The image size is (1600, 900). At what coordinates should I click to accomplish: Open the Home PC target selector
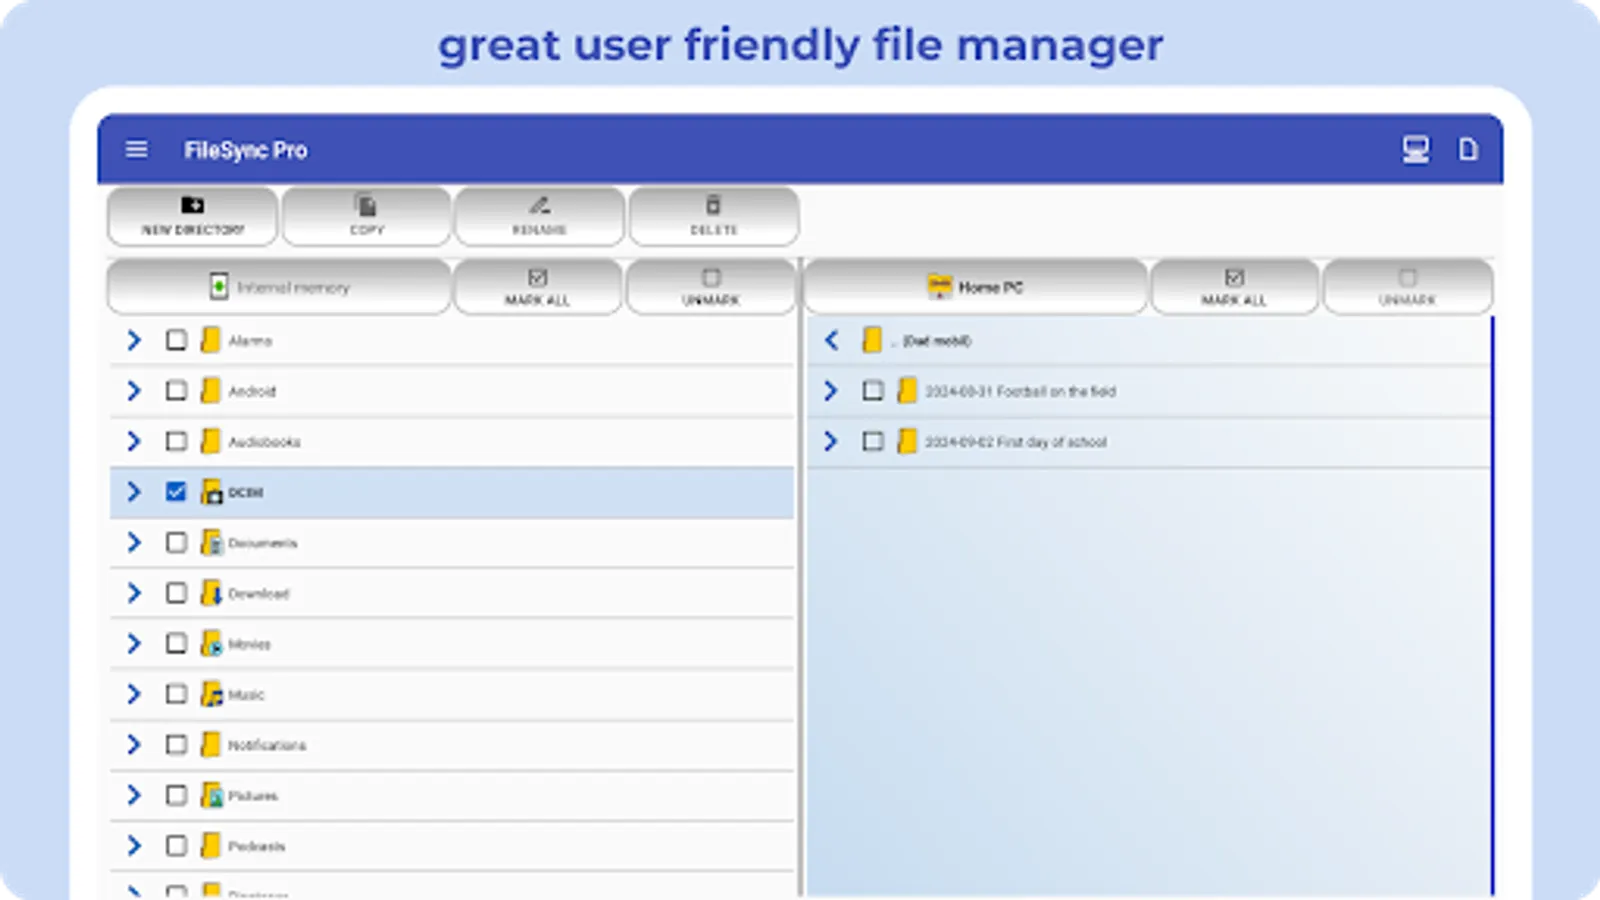point(975,287)
